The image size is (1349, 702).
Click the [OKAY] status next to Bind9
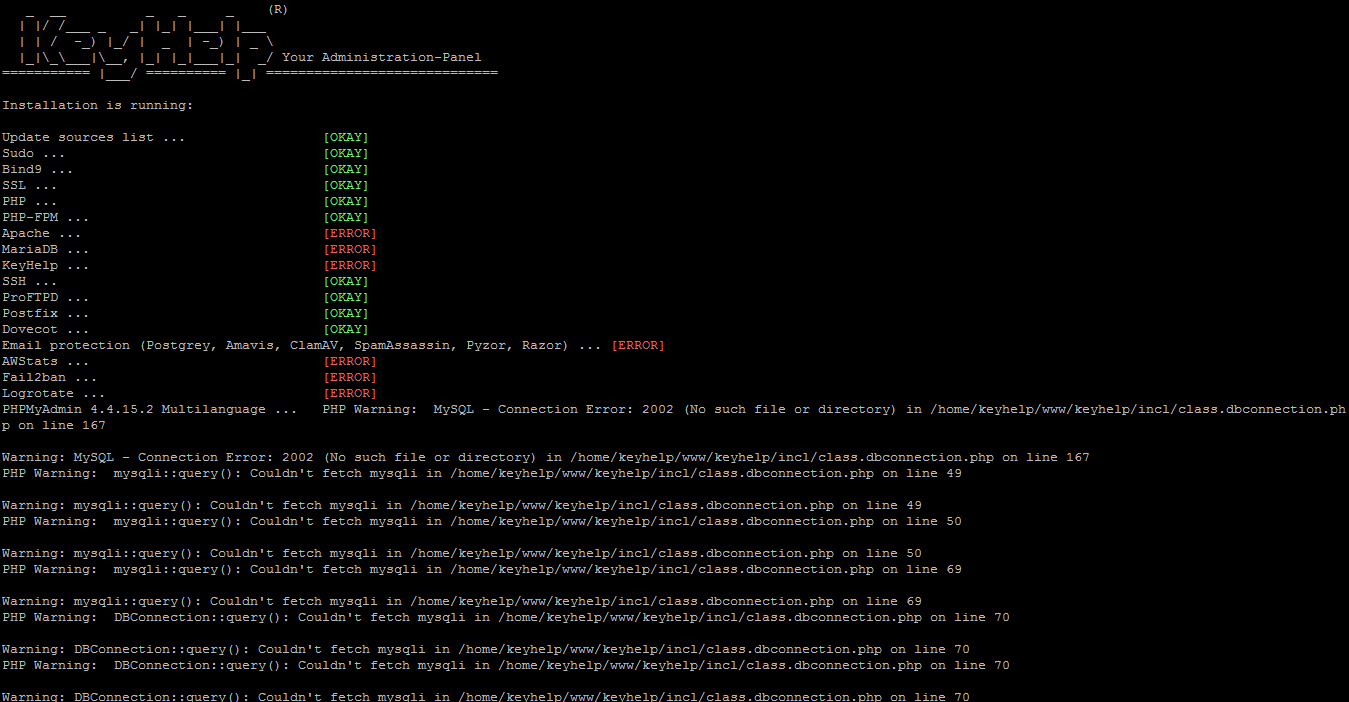coord(345,169)
